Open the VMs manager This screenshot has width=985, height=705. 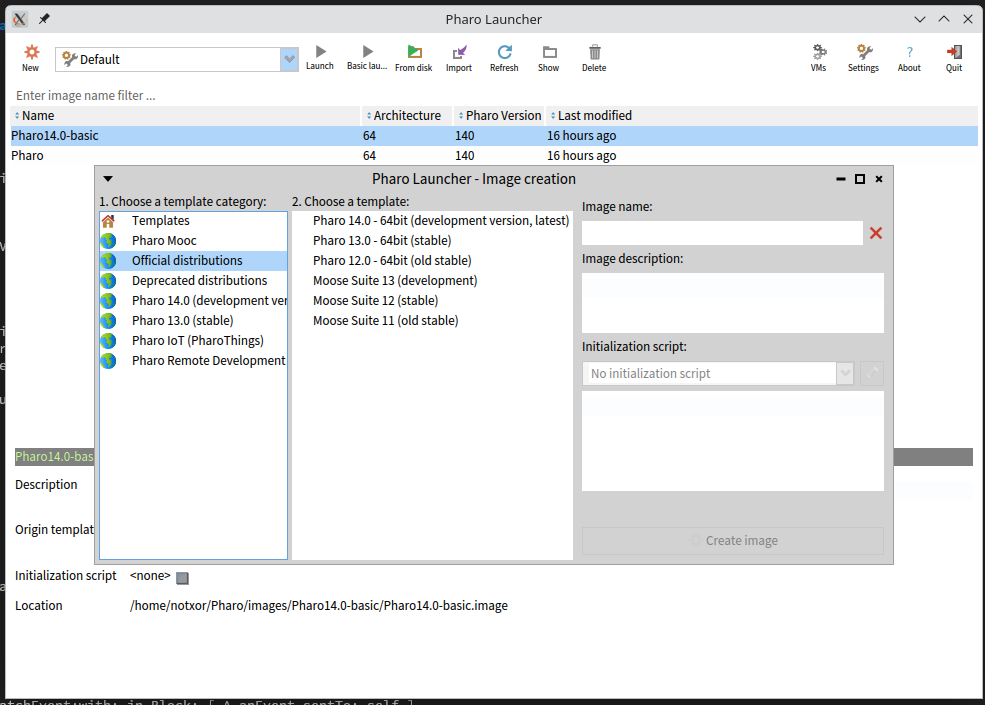click(819, 58)
